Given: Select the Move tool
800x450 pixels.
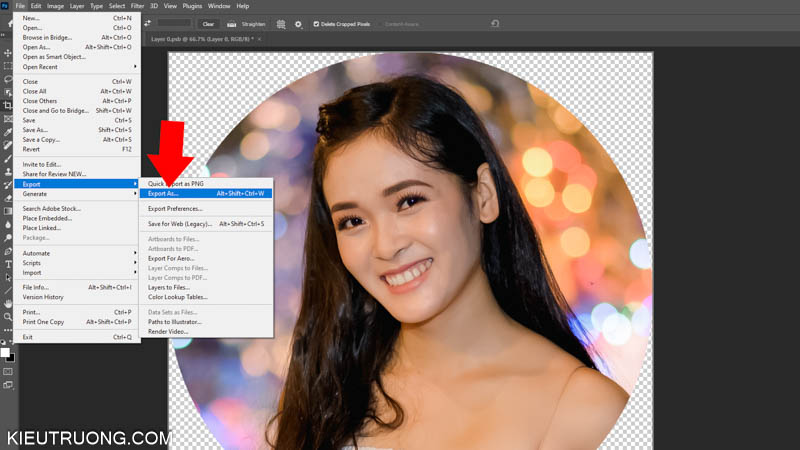Looking at the screenshot, I should coord(8,53).
